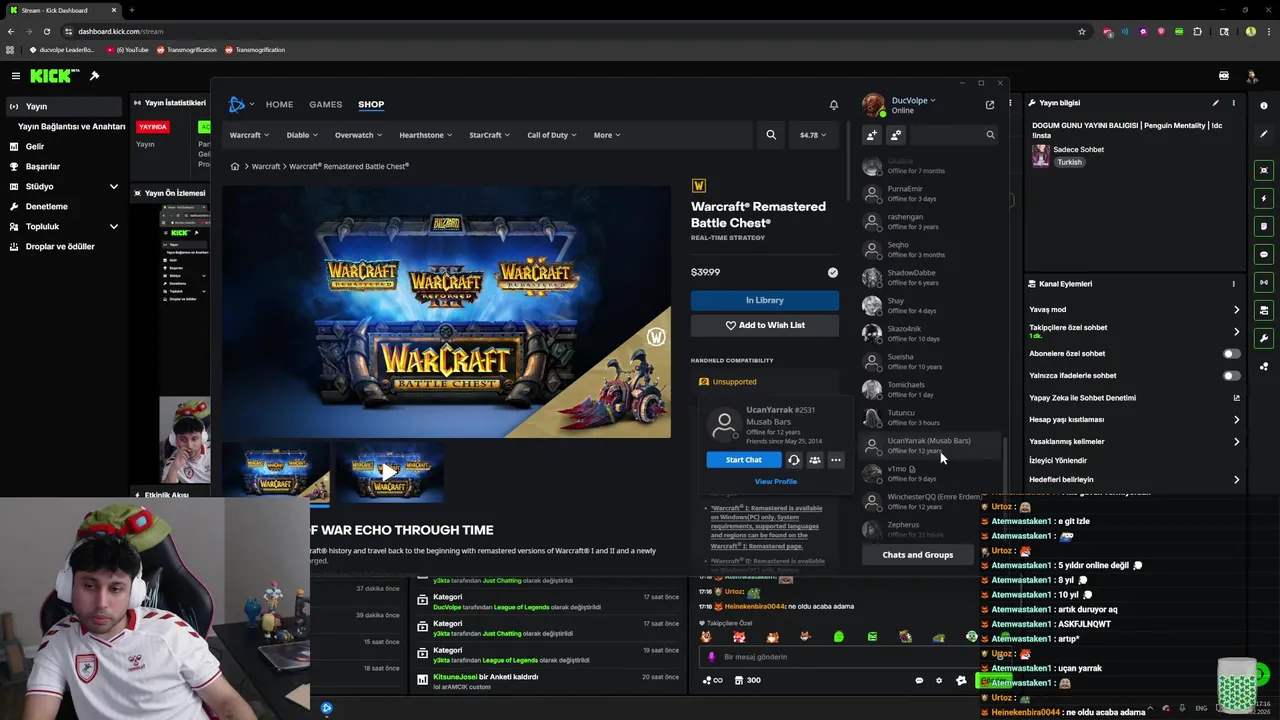Click the shop search magnifier icon
Viewport: 1280px width, 720px height.
[771, 135]
